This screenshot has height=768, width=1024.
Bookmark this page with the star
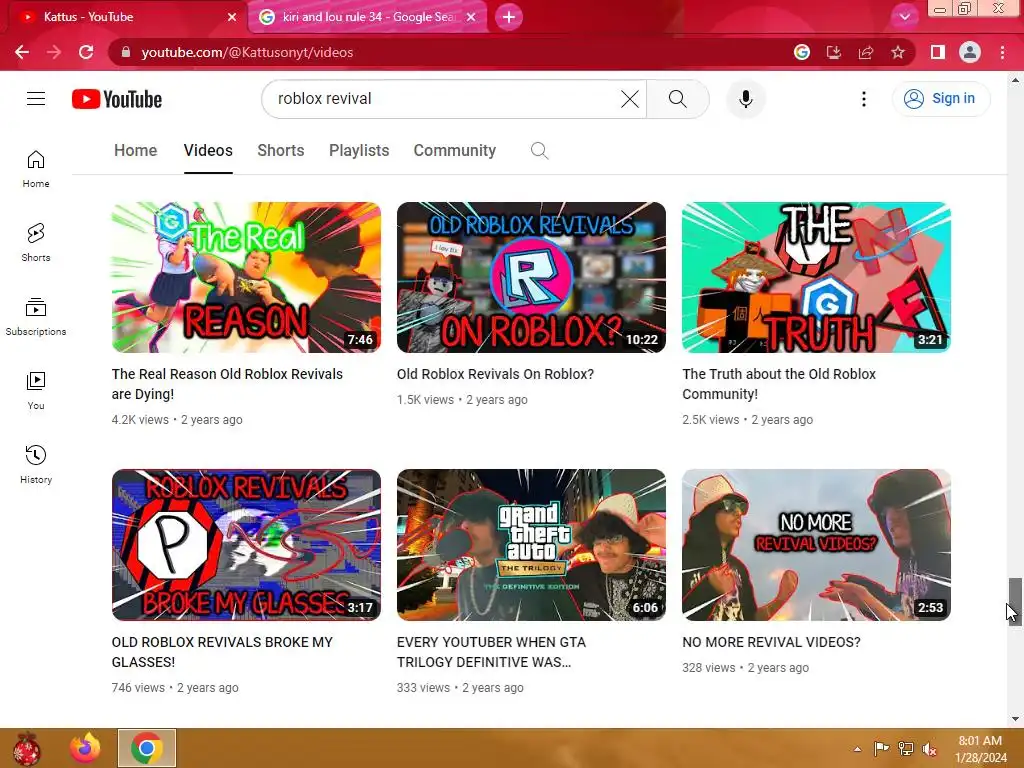[x=898, y=52]
